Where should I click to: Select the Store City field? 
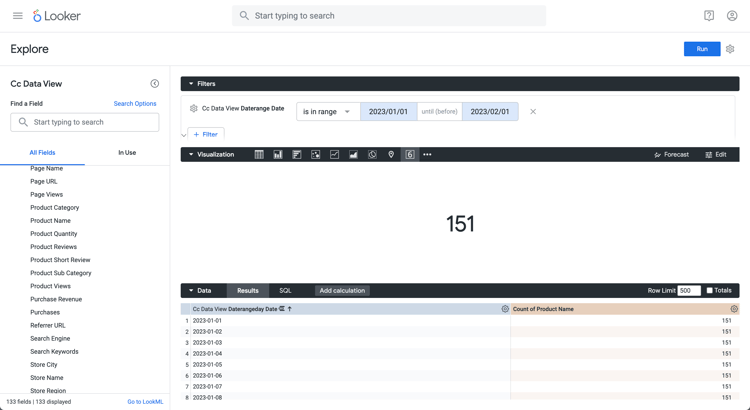coord(44,365)
